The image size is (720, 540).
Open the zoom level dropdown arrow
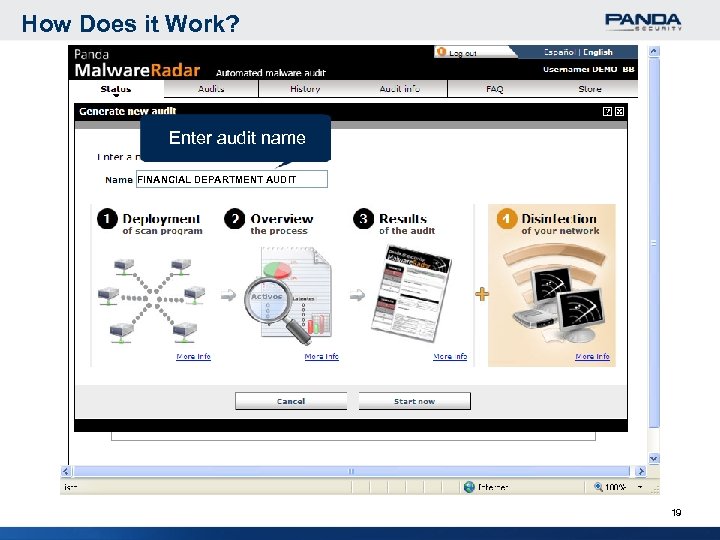point(640,487)
